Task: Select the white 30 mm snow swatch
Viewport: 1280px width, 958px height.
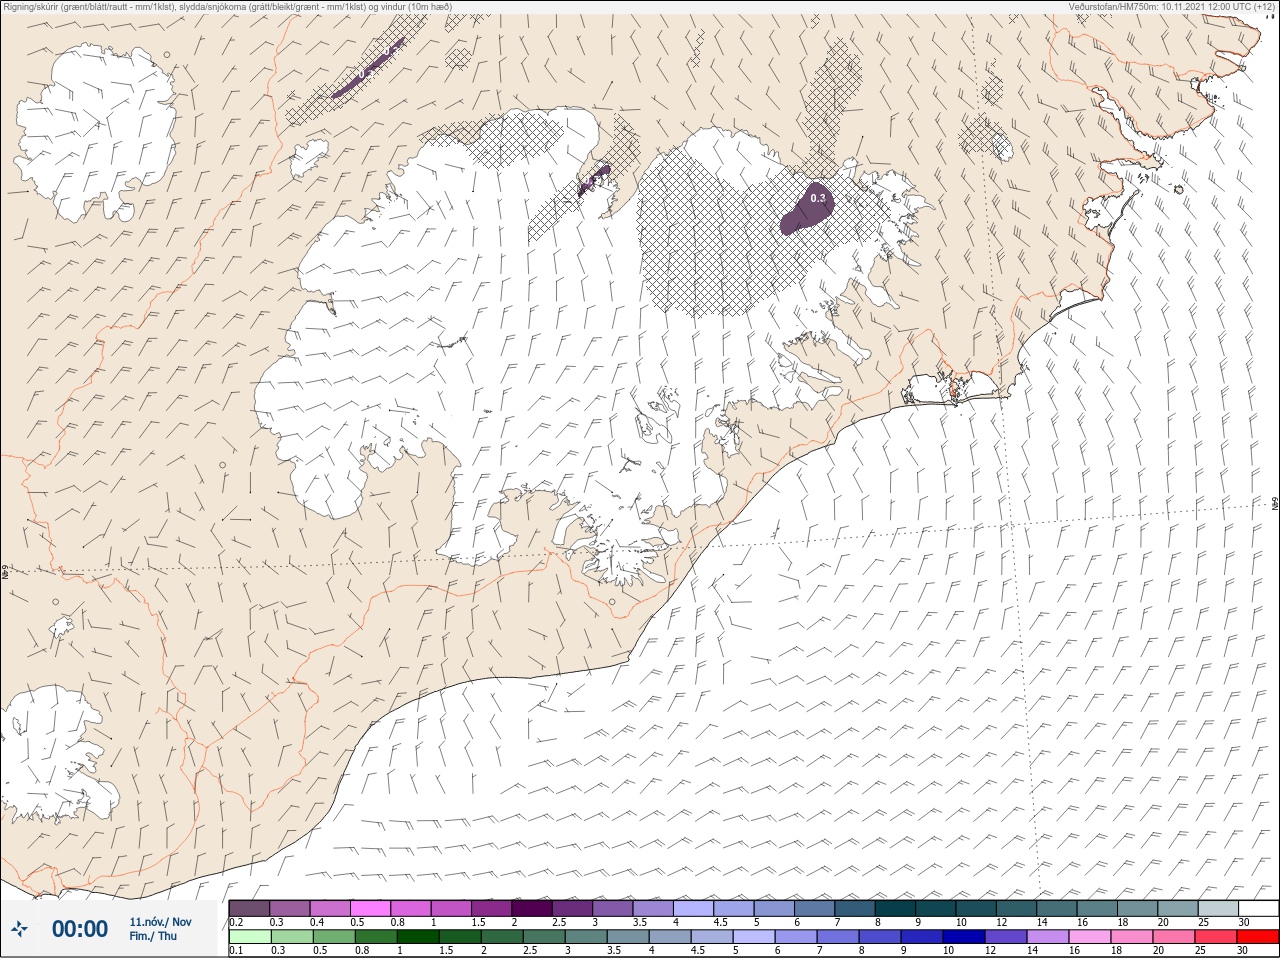Action: 1258,908
